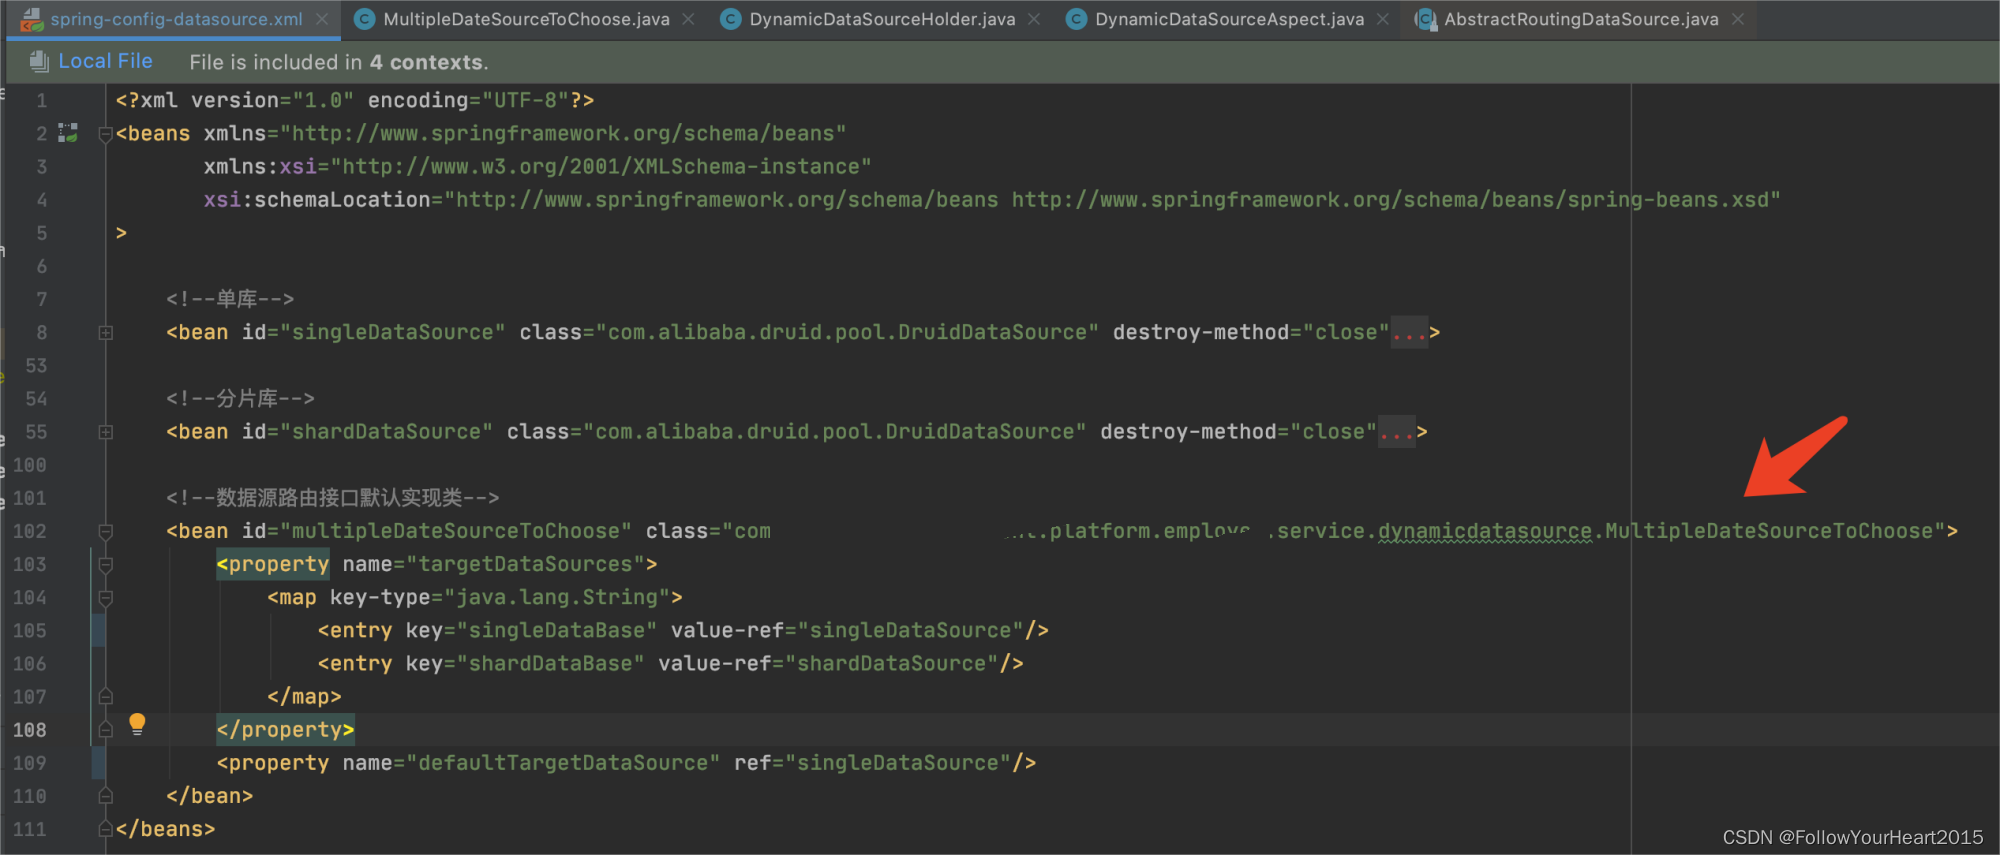This screenshot has height=855, width=2000.
Task: Click "defaultTargetDataSource" property name
Action: coord(563,763)
